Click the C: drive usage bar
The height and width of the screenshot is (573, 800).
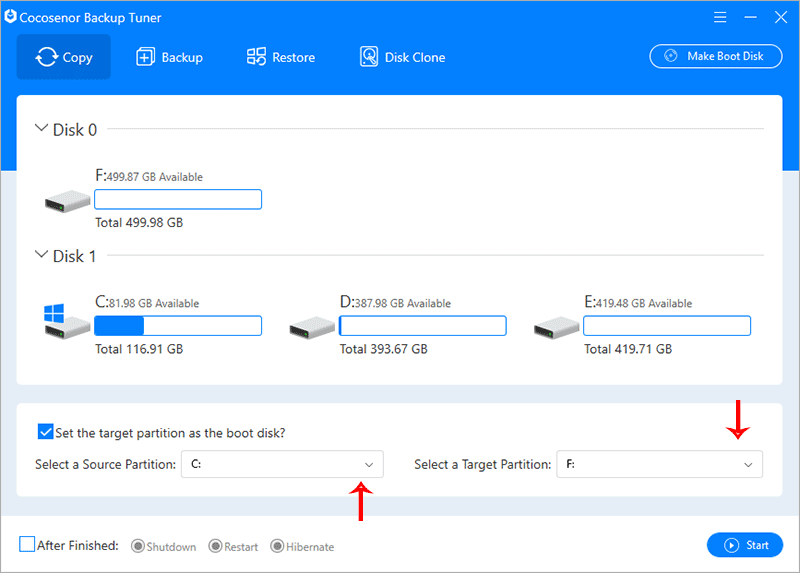pos(177,325)
